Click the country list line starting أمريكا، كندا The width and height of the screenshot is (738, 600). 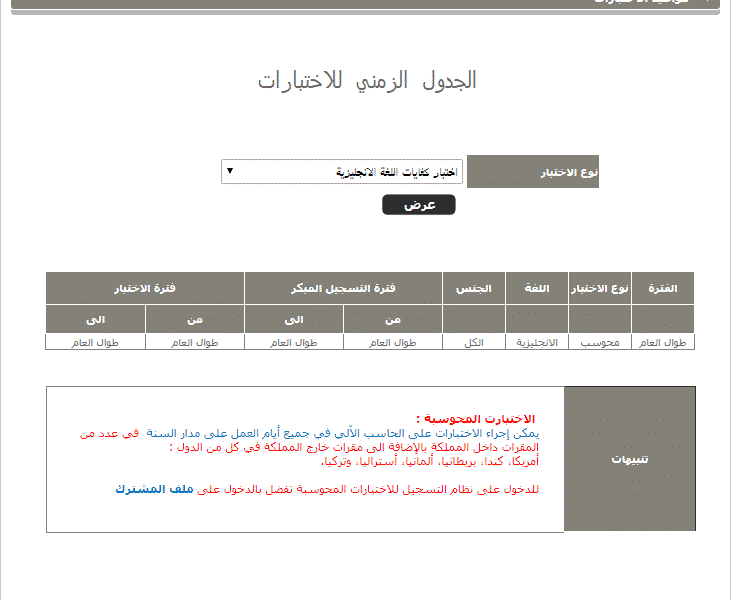[430, 461]
